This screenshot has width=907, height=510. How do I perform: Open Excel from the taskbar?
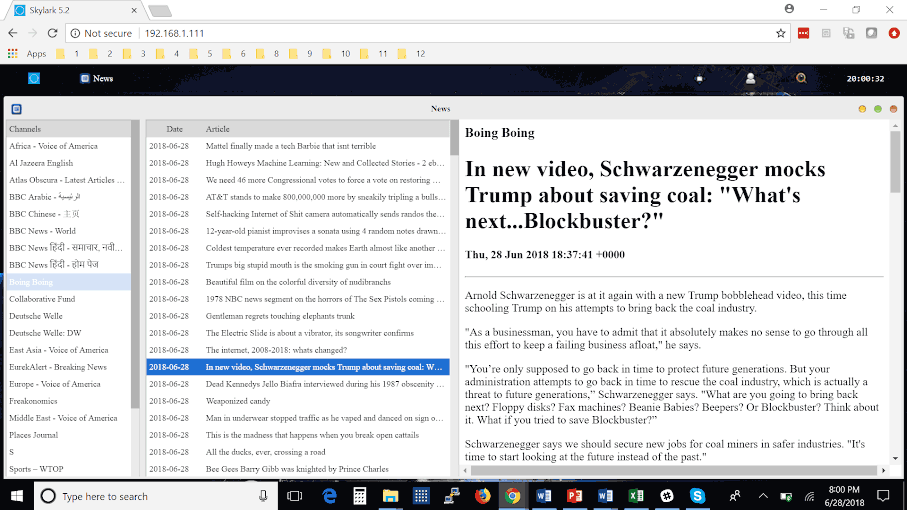point(636,496)
